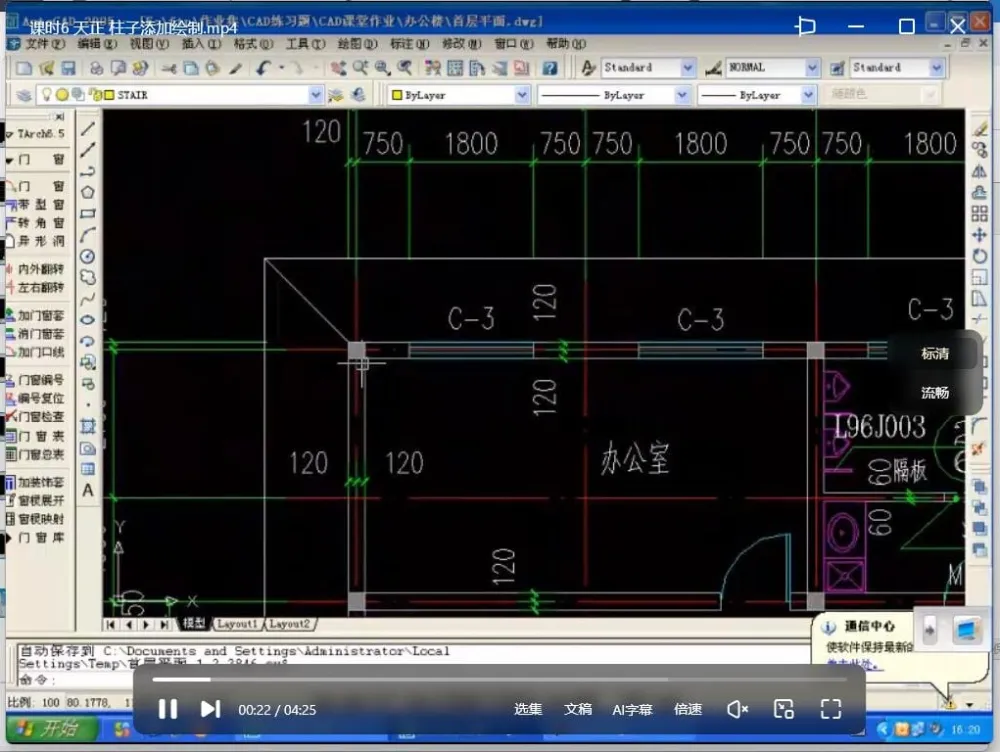Image resolution: width=1000 pixels, height=752 pixels.
Task: Pause the video playback
Action: pos(168,709)
